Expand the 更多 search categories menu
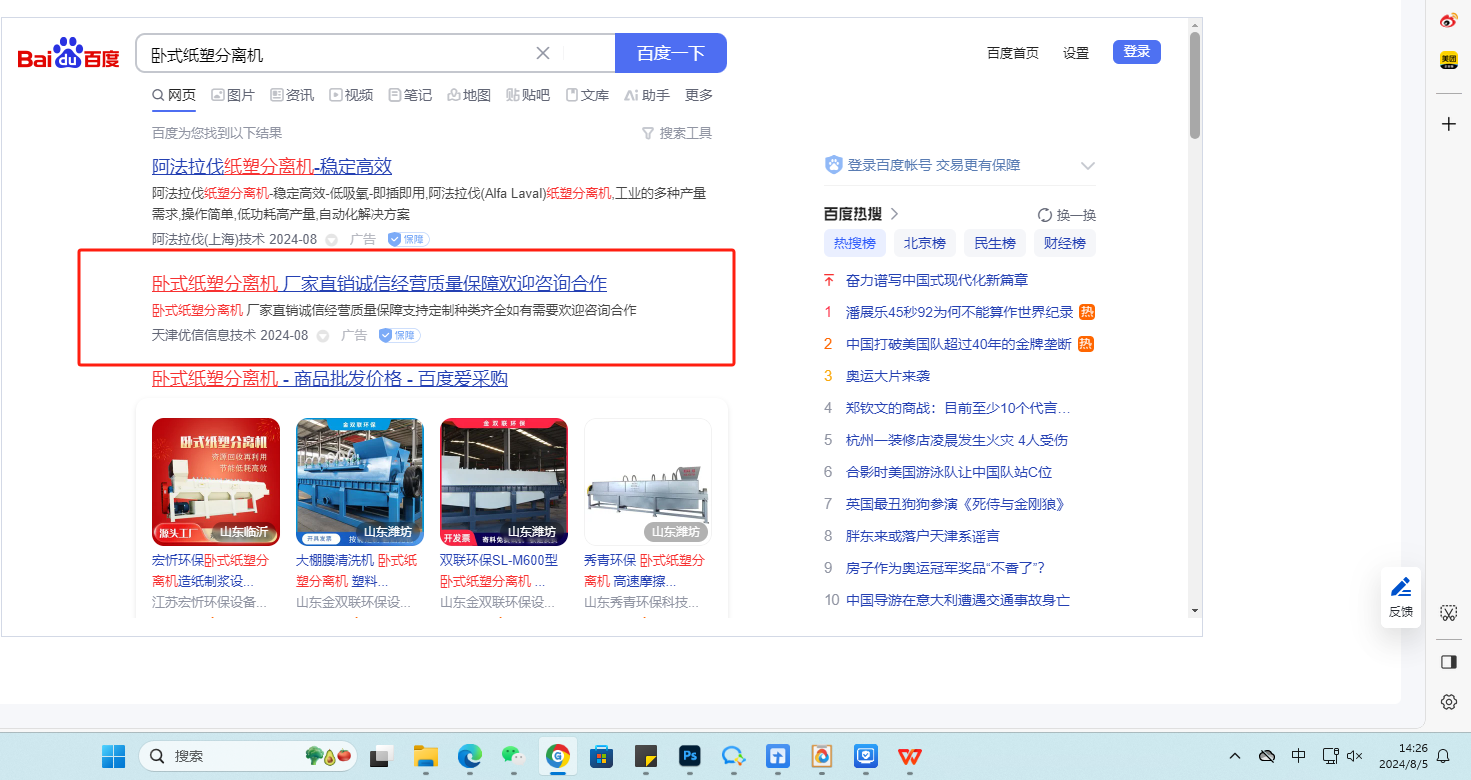 click(x=699, y=95)
